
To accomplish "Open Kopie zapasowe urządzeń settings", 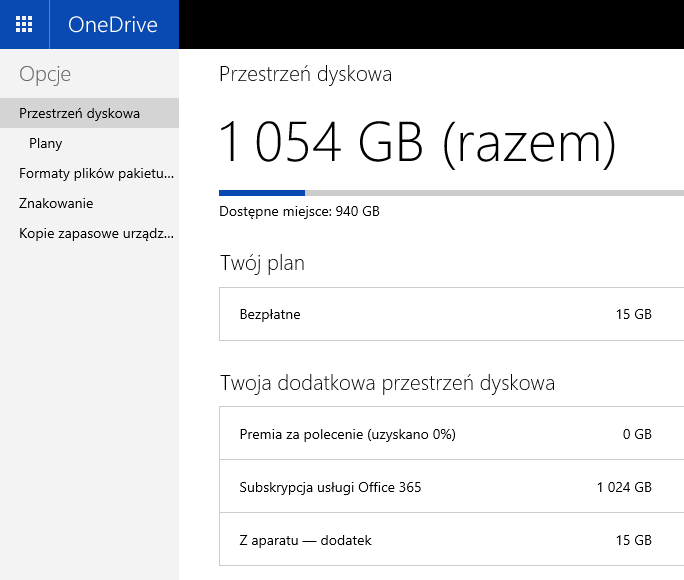I will point(96,233).
